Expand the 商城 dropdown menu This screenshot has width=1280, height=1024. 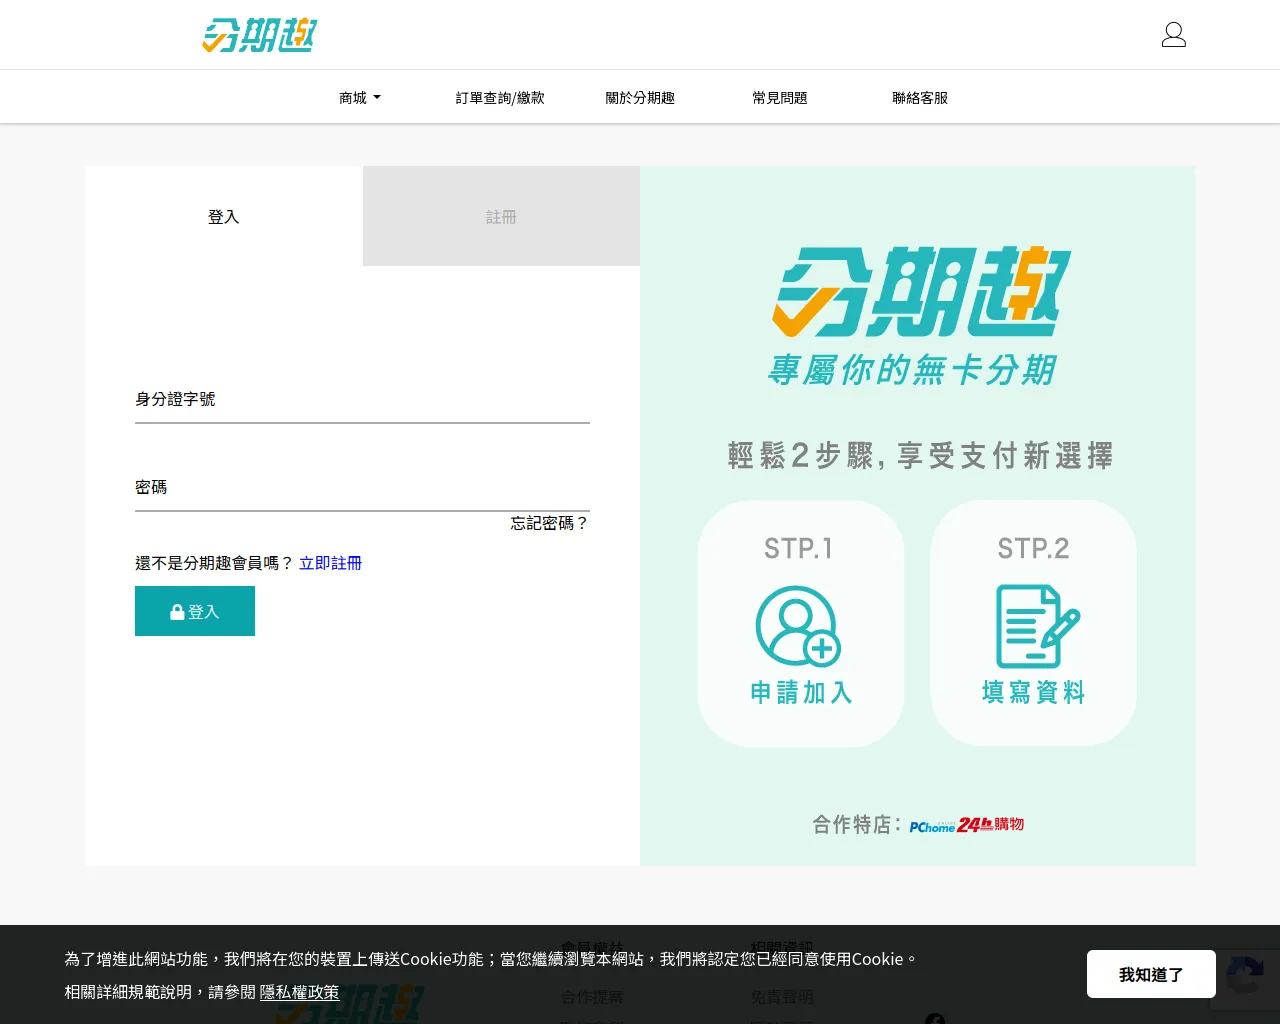coord(359,96)
